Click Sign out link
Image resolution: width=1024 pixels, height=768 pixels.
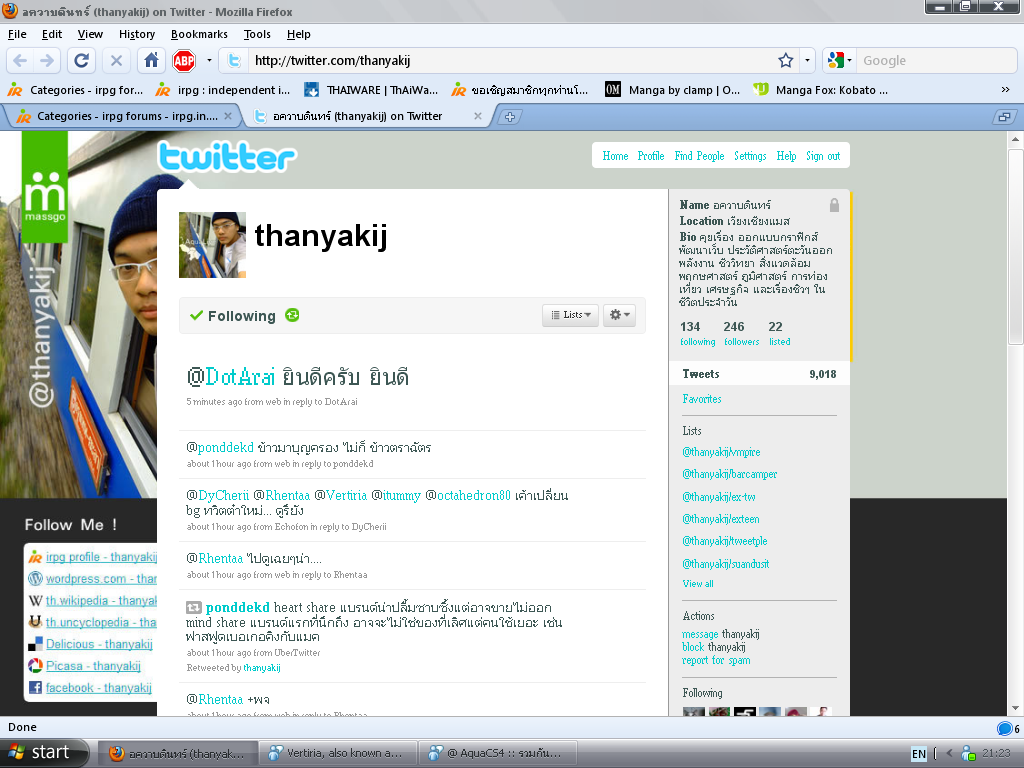[x=823, y=156]
